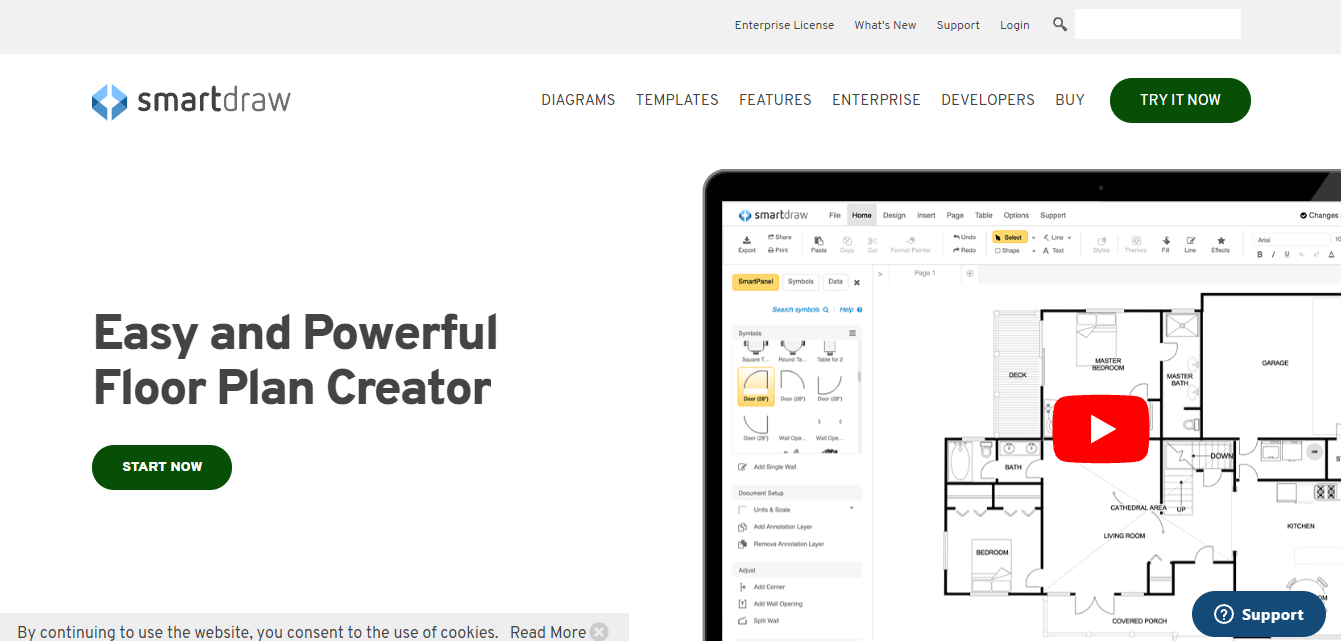Open the Styles icon in the toolbar
1341x641 pixels.
(x=1101, y=244)
